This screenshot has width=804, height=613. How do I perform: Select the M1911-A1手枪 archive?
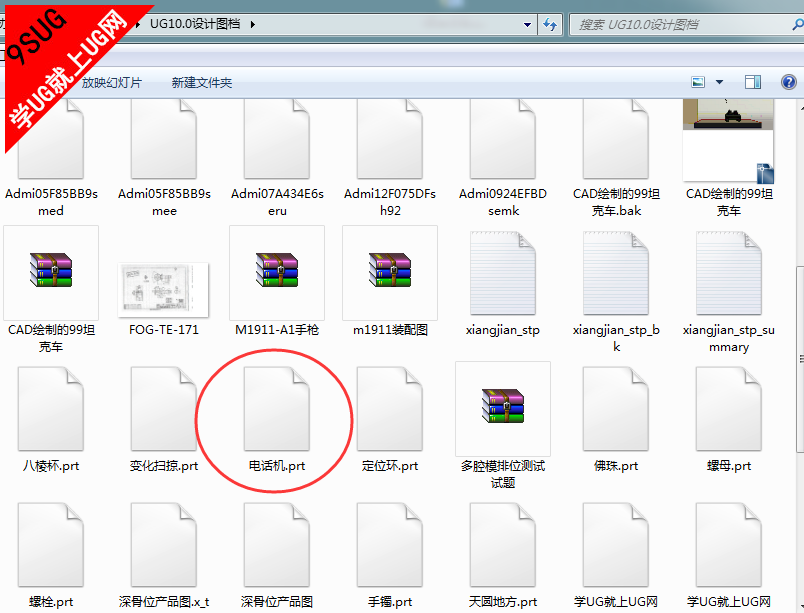277,273
